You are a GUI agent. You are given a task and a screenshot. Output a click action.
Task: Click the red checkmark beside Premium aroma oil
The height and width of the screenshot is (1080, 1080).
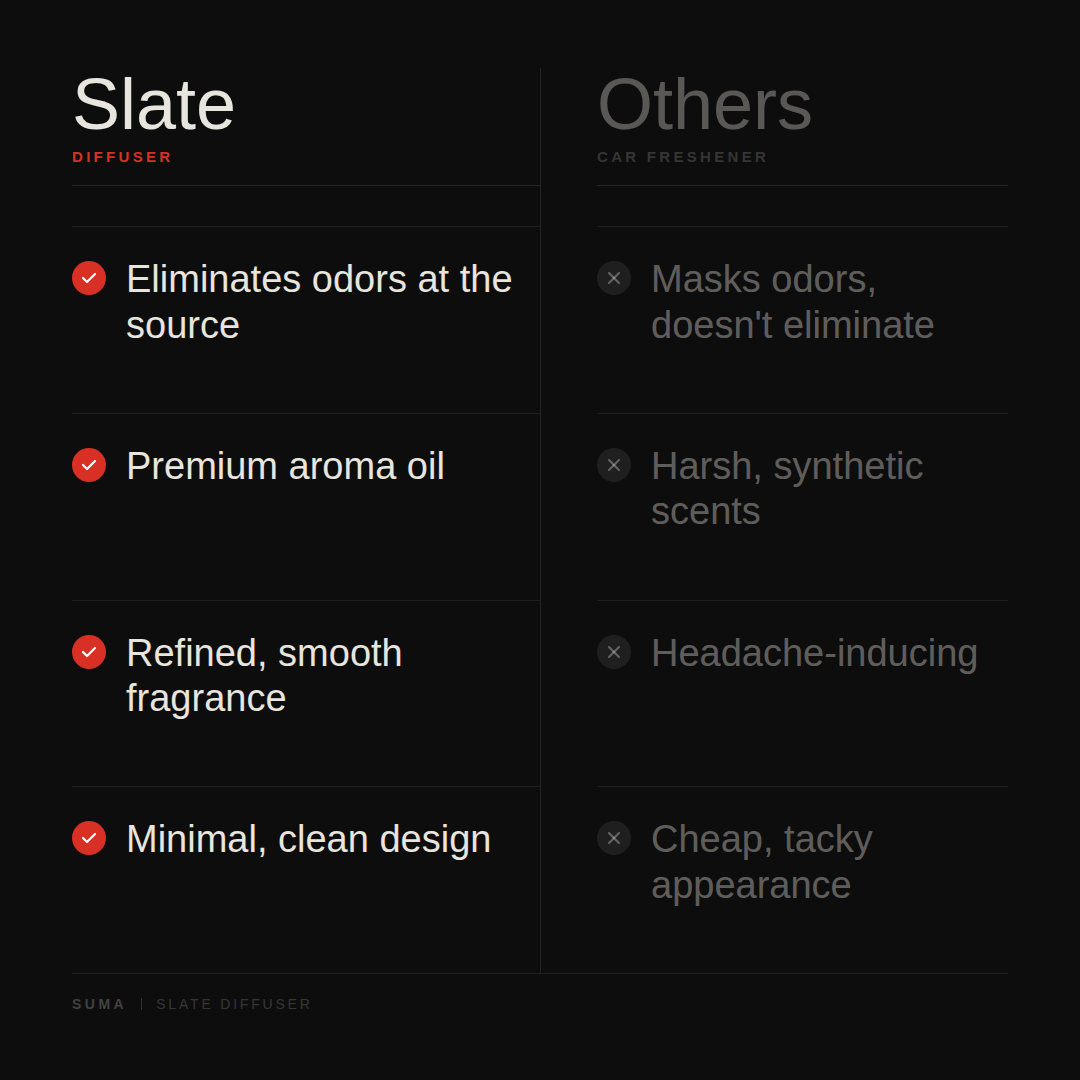pos(89,465)
